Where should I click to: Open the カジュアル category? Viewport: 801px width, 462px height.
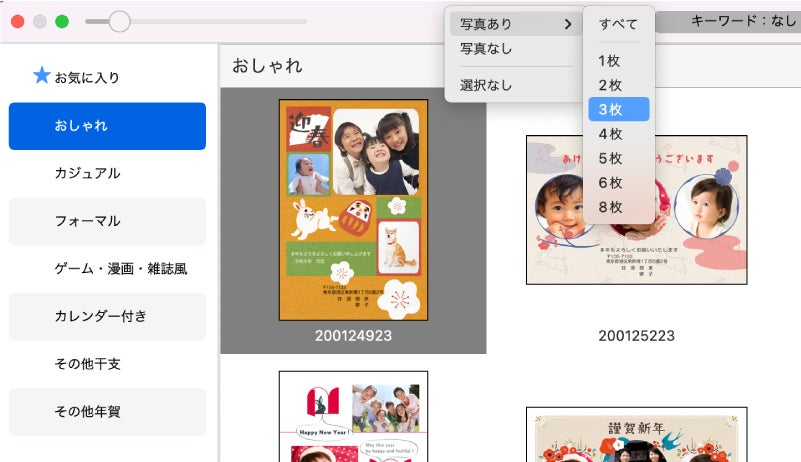coord(107,173)
